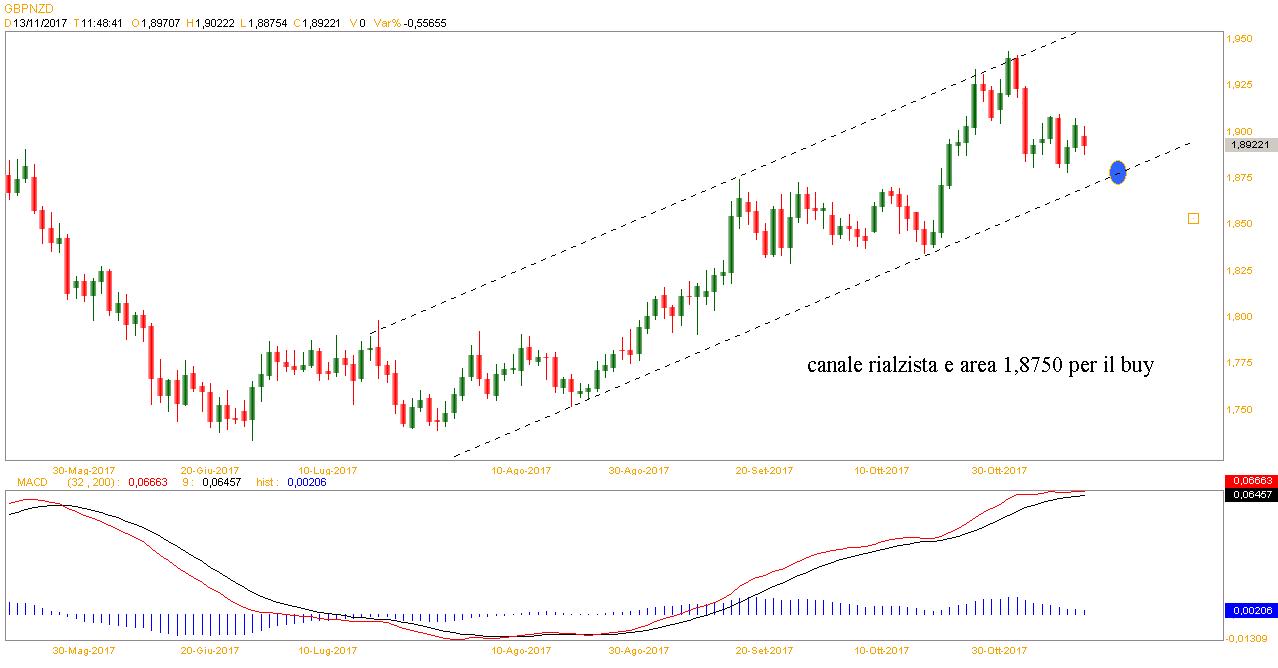The image size is (1278, 668).
Task: Click the 1,950 price axis label
Action: pyautogui.click(x=1239, y=39)
